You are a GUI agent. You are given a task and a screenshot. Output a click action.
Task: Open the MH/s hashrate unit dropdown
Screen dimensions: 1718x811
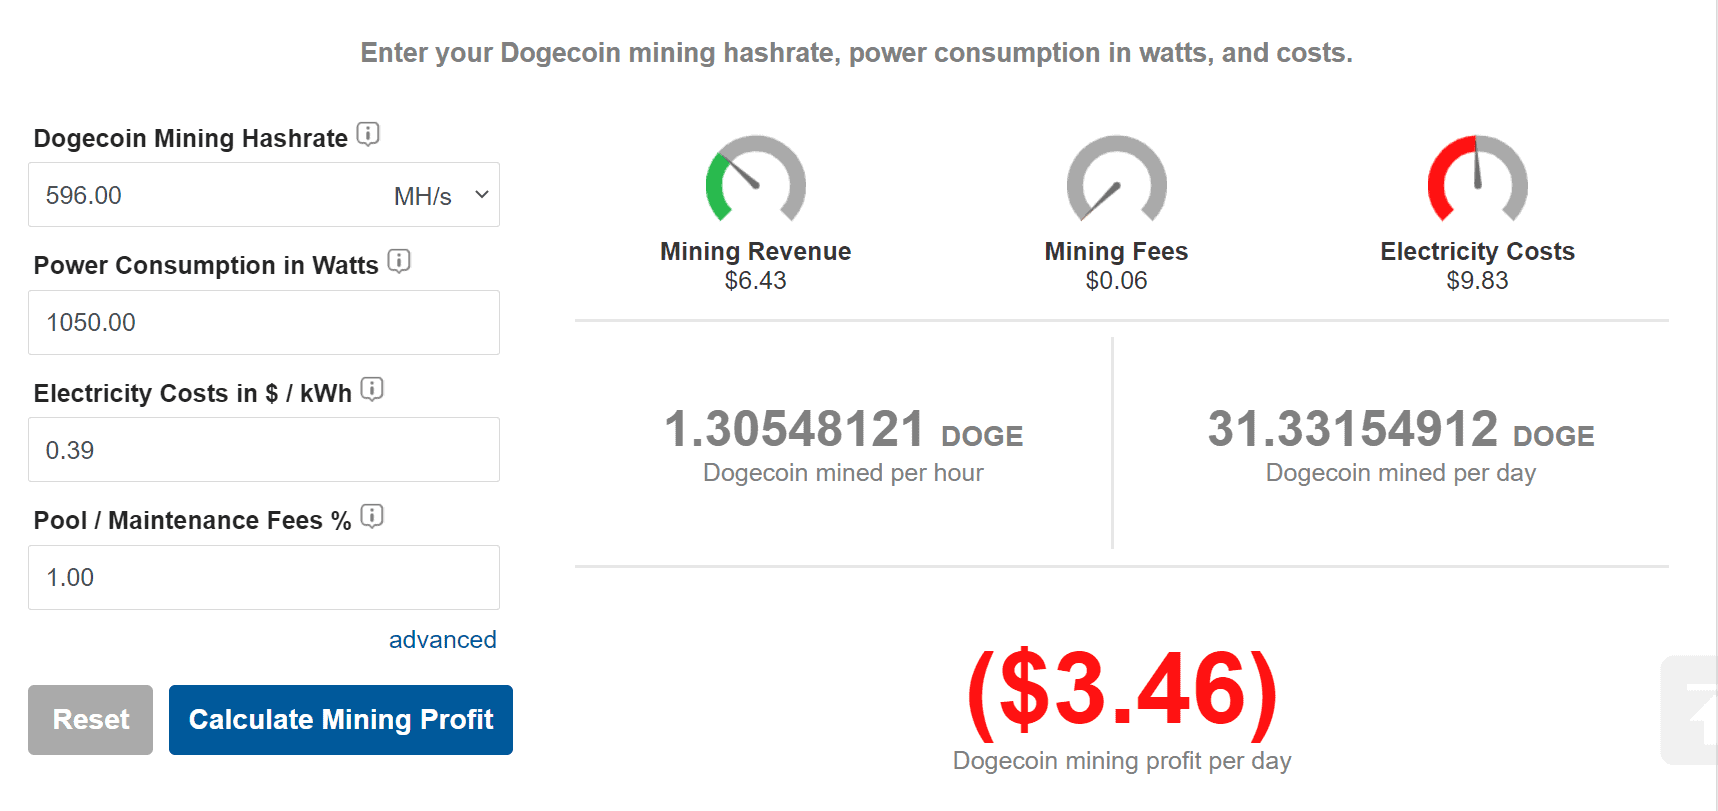click(441, 195)
